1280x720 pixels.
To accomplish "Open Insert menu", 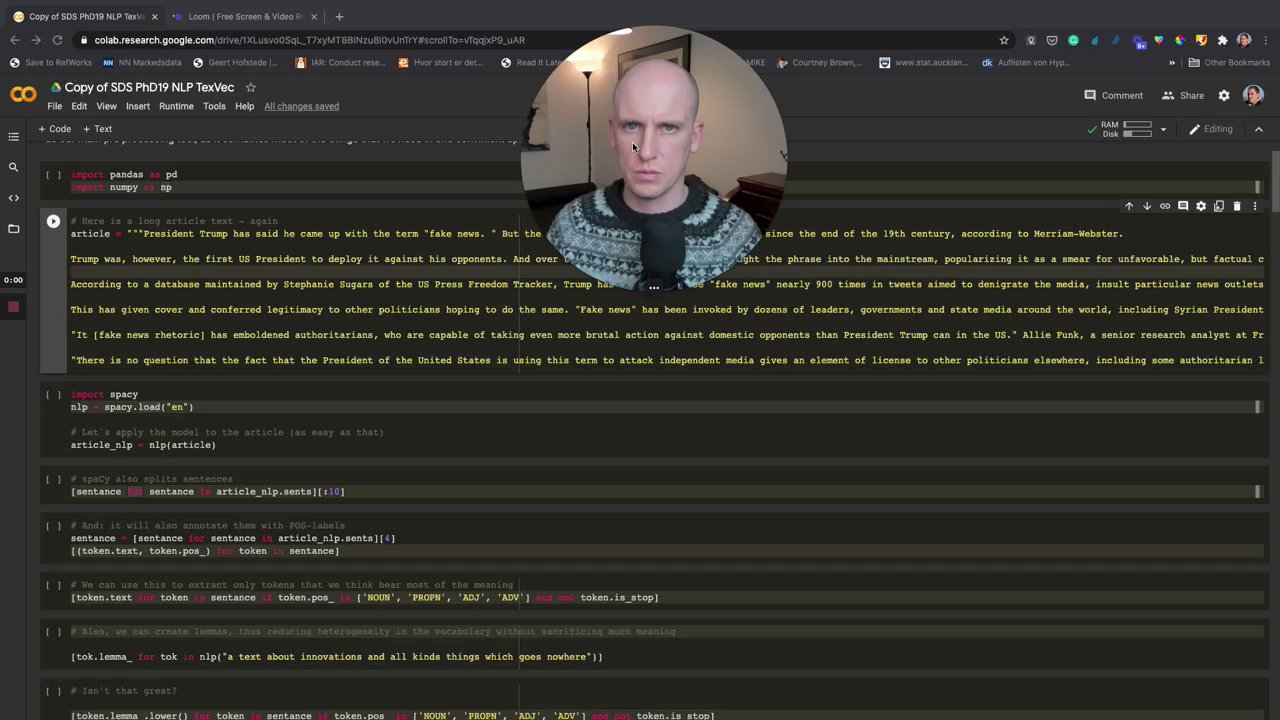I will 138,106.
